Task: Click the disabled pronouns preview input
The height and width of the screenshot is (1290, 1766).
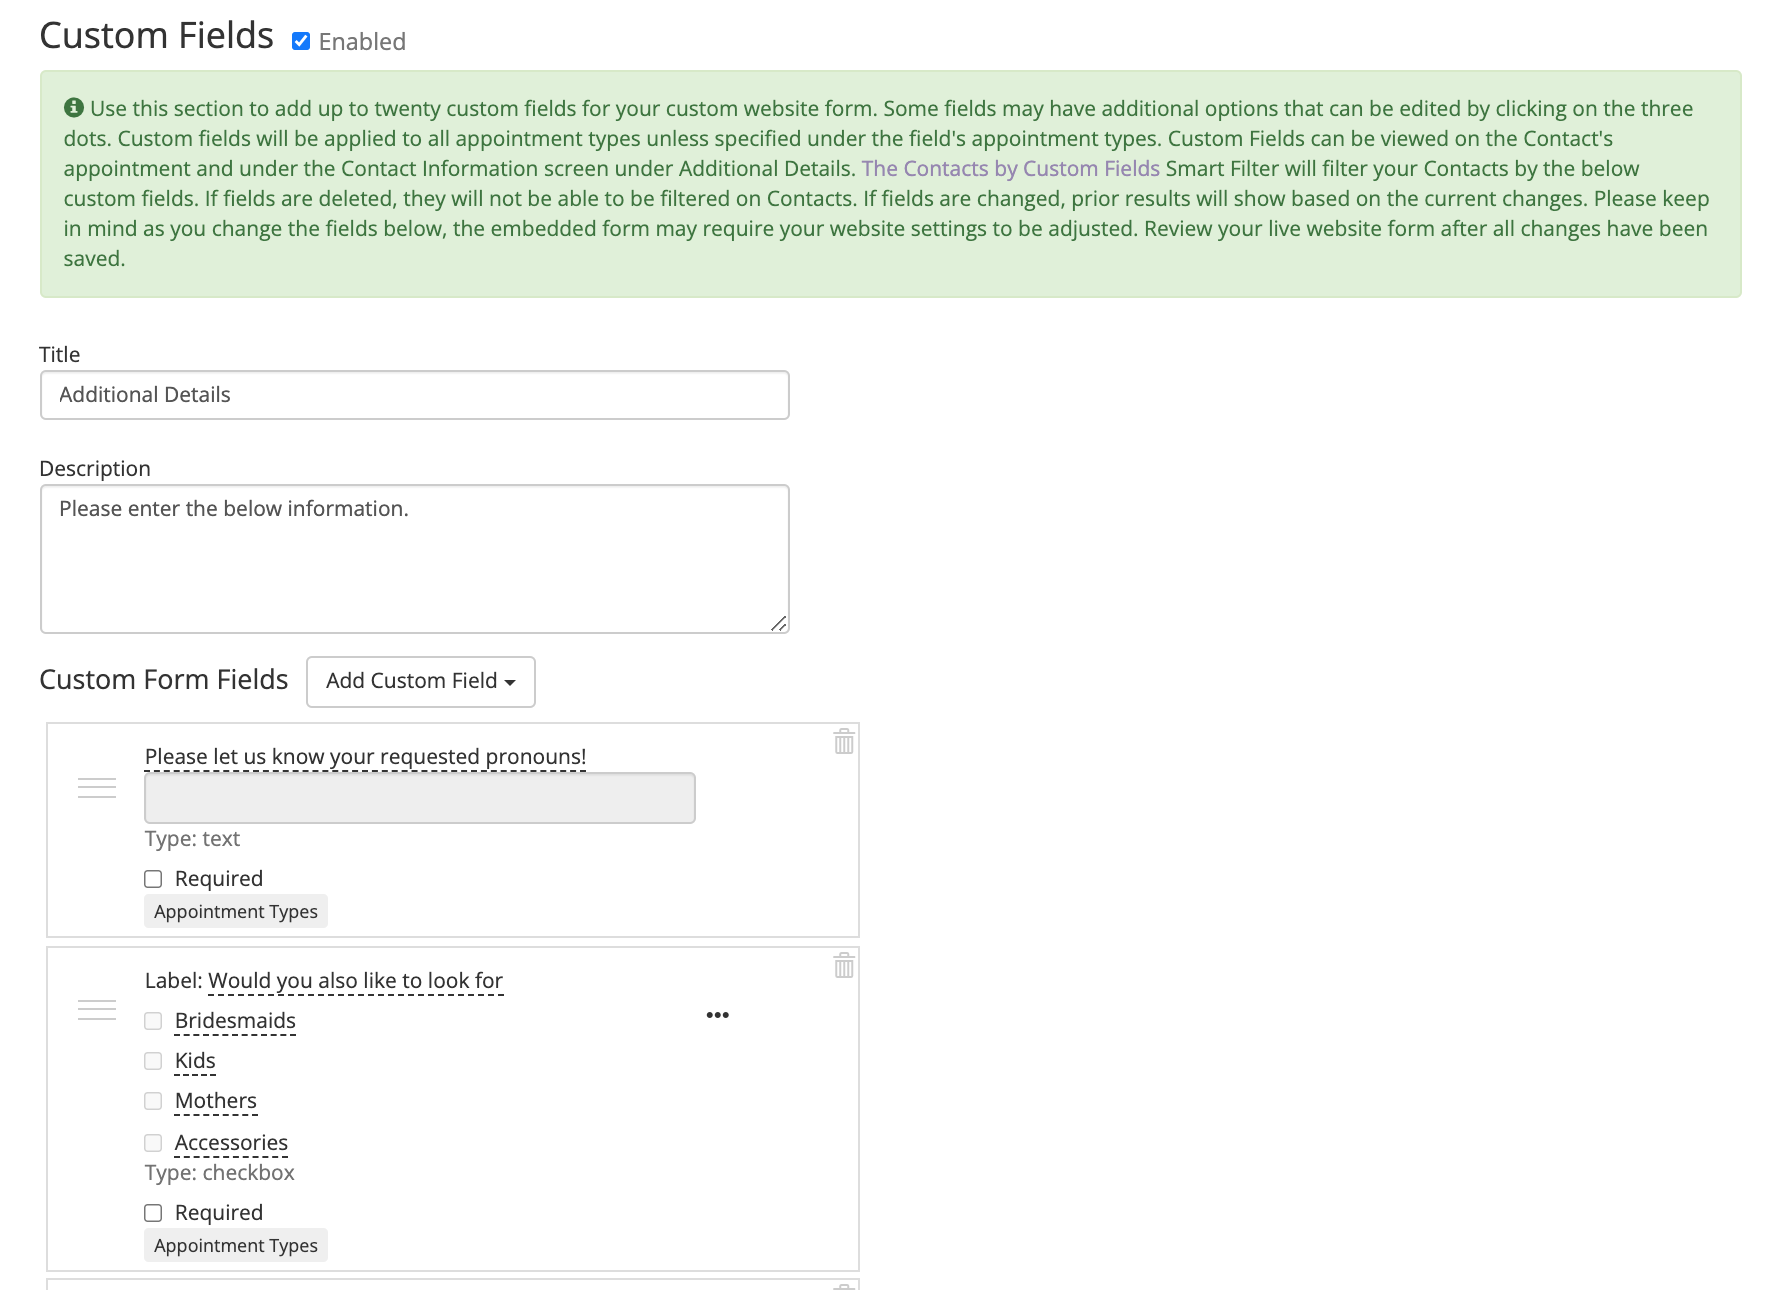Action: tap(420, 798)
